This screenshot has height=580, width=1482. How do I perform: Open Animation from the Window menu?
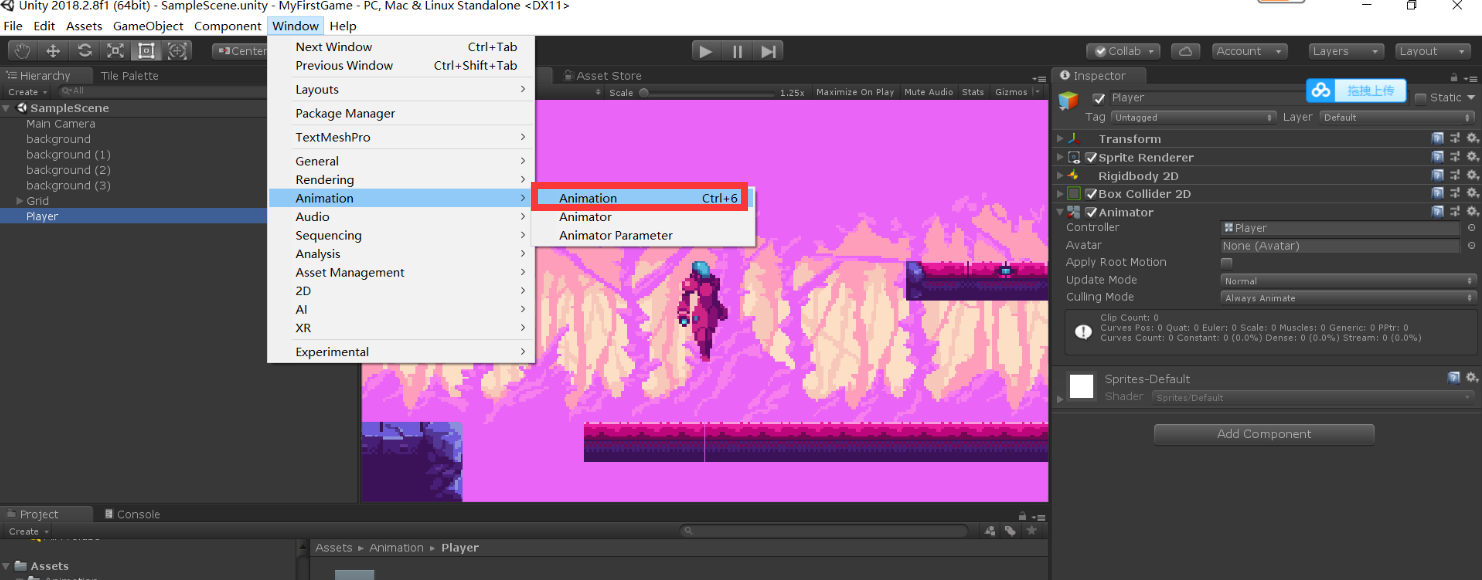coord(588,197)
